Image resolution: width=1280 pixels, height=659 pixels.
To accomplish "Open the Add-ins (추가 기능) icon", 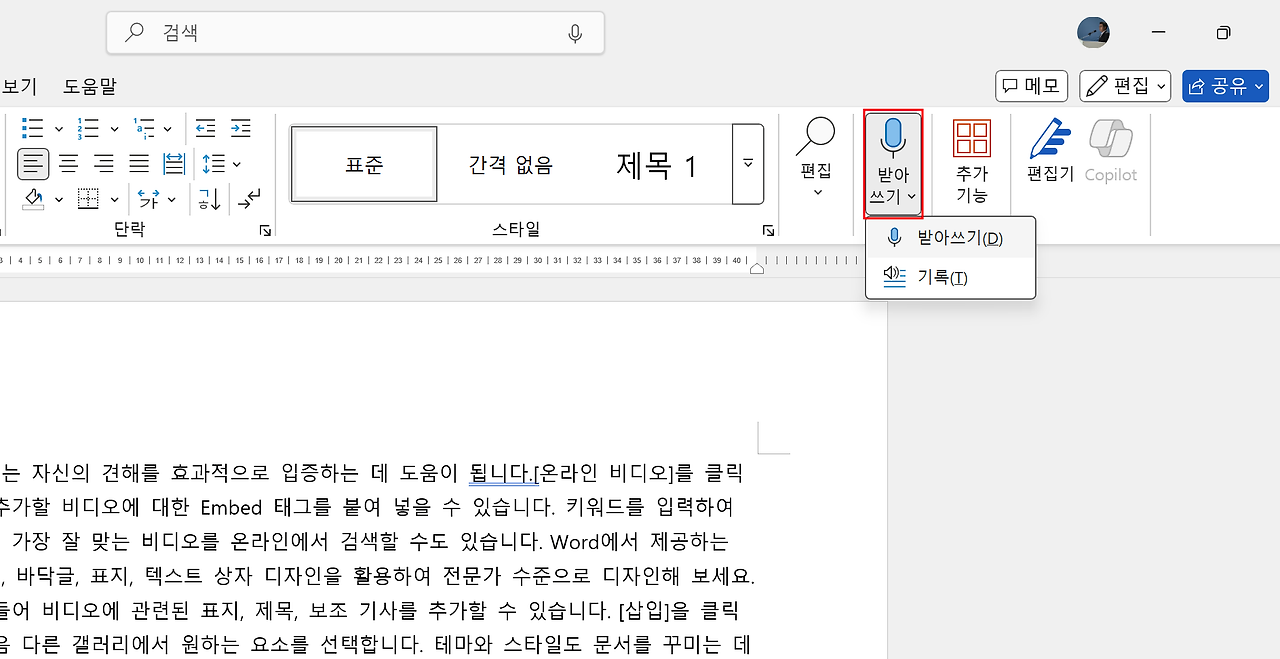I will (971, 160).
